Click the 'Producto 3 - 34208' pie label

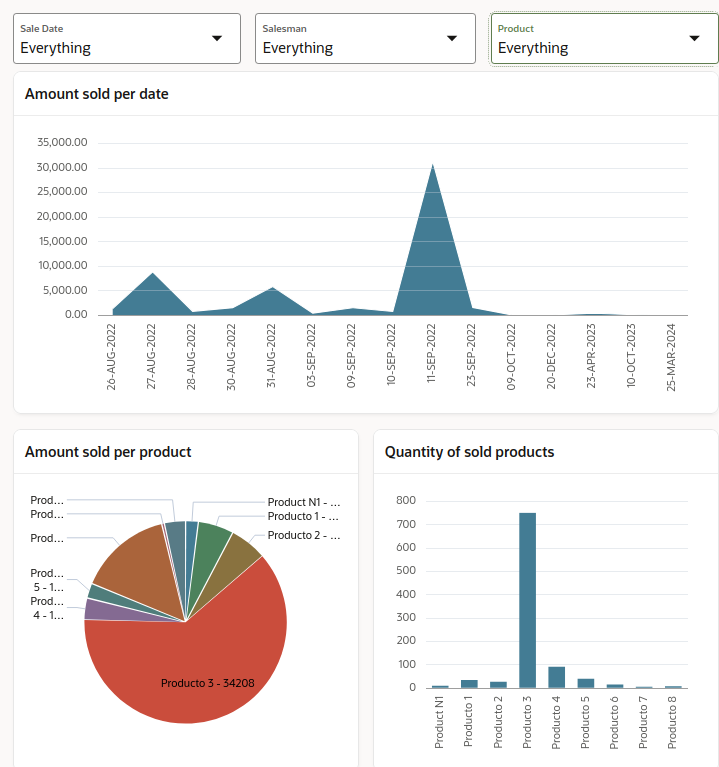(x=207, y=684)
